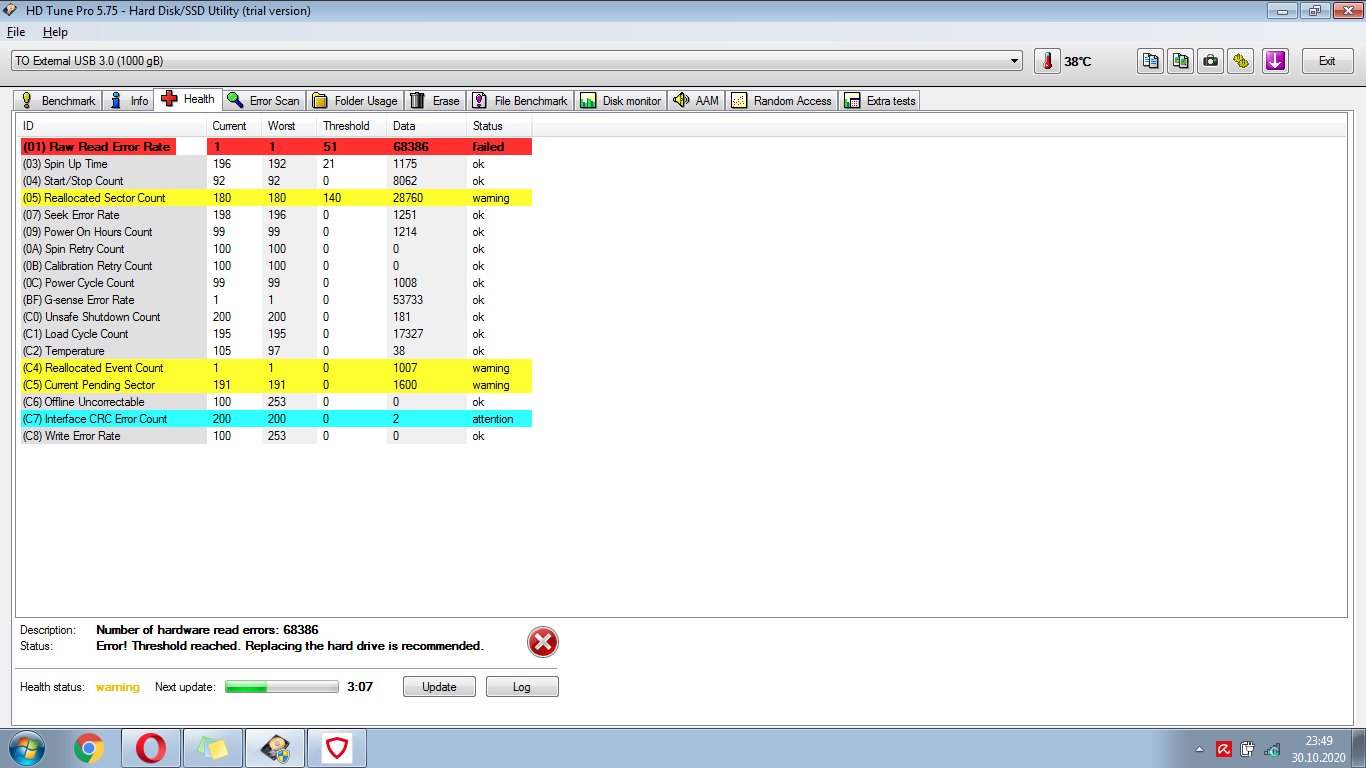Image resolution: width=1366 pixels, height=768 pixels.
Task: Open the AAM tab
Action: [697, 100]
